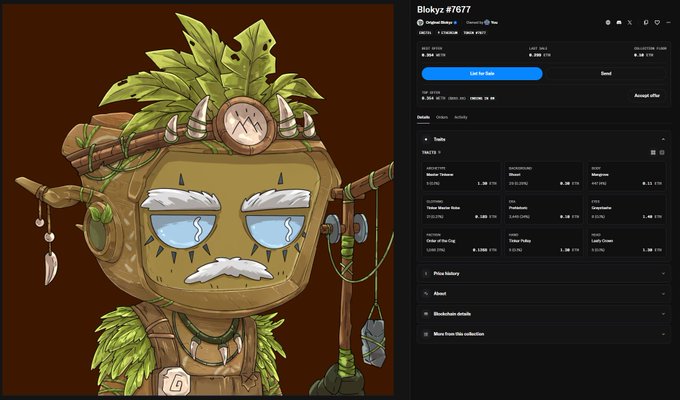The height and width of the screenshot is (400, 680).
Task: Click the Send button
Action: tap(606, 73)
